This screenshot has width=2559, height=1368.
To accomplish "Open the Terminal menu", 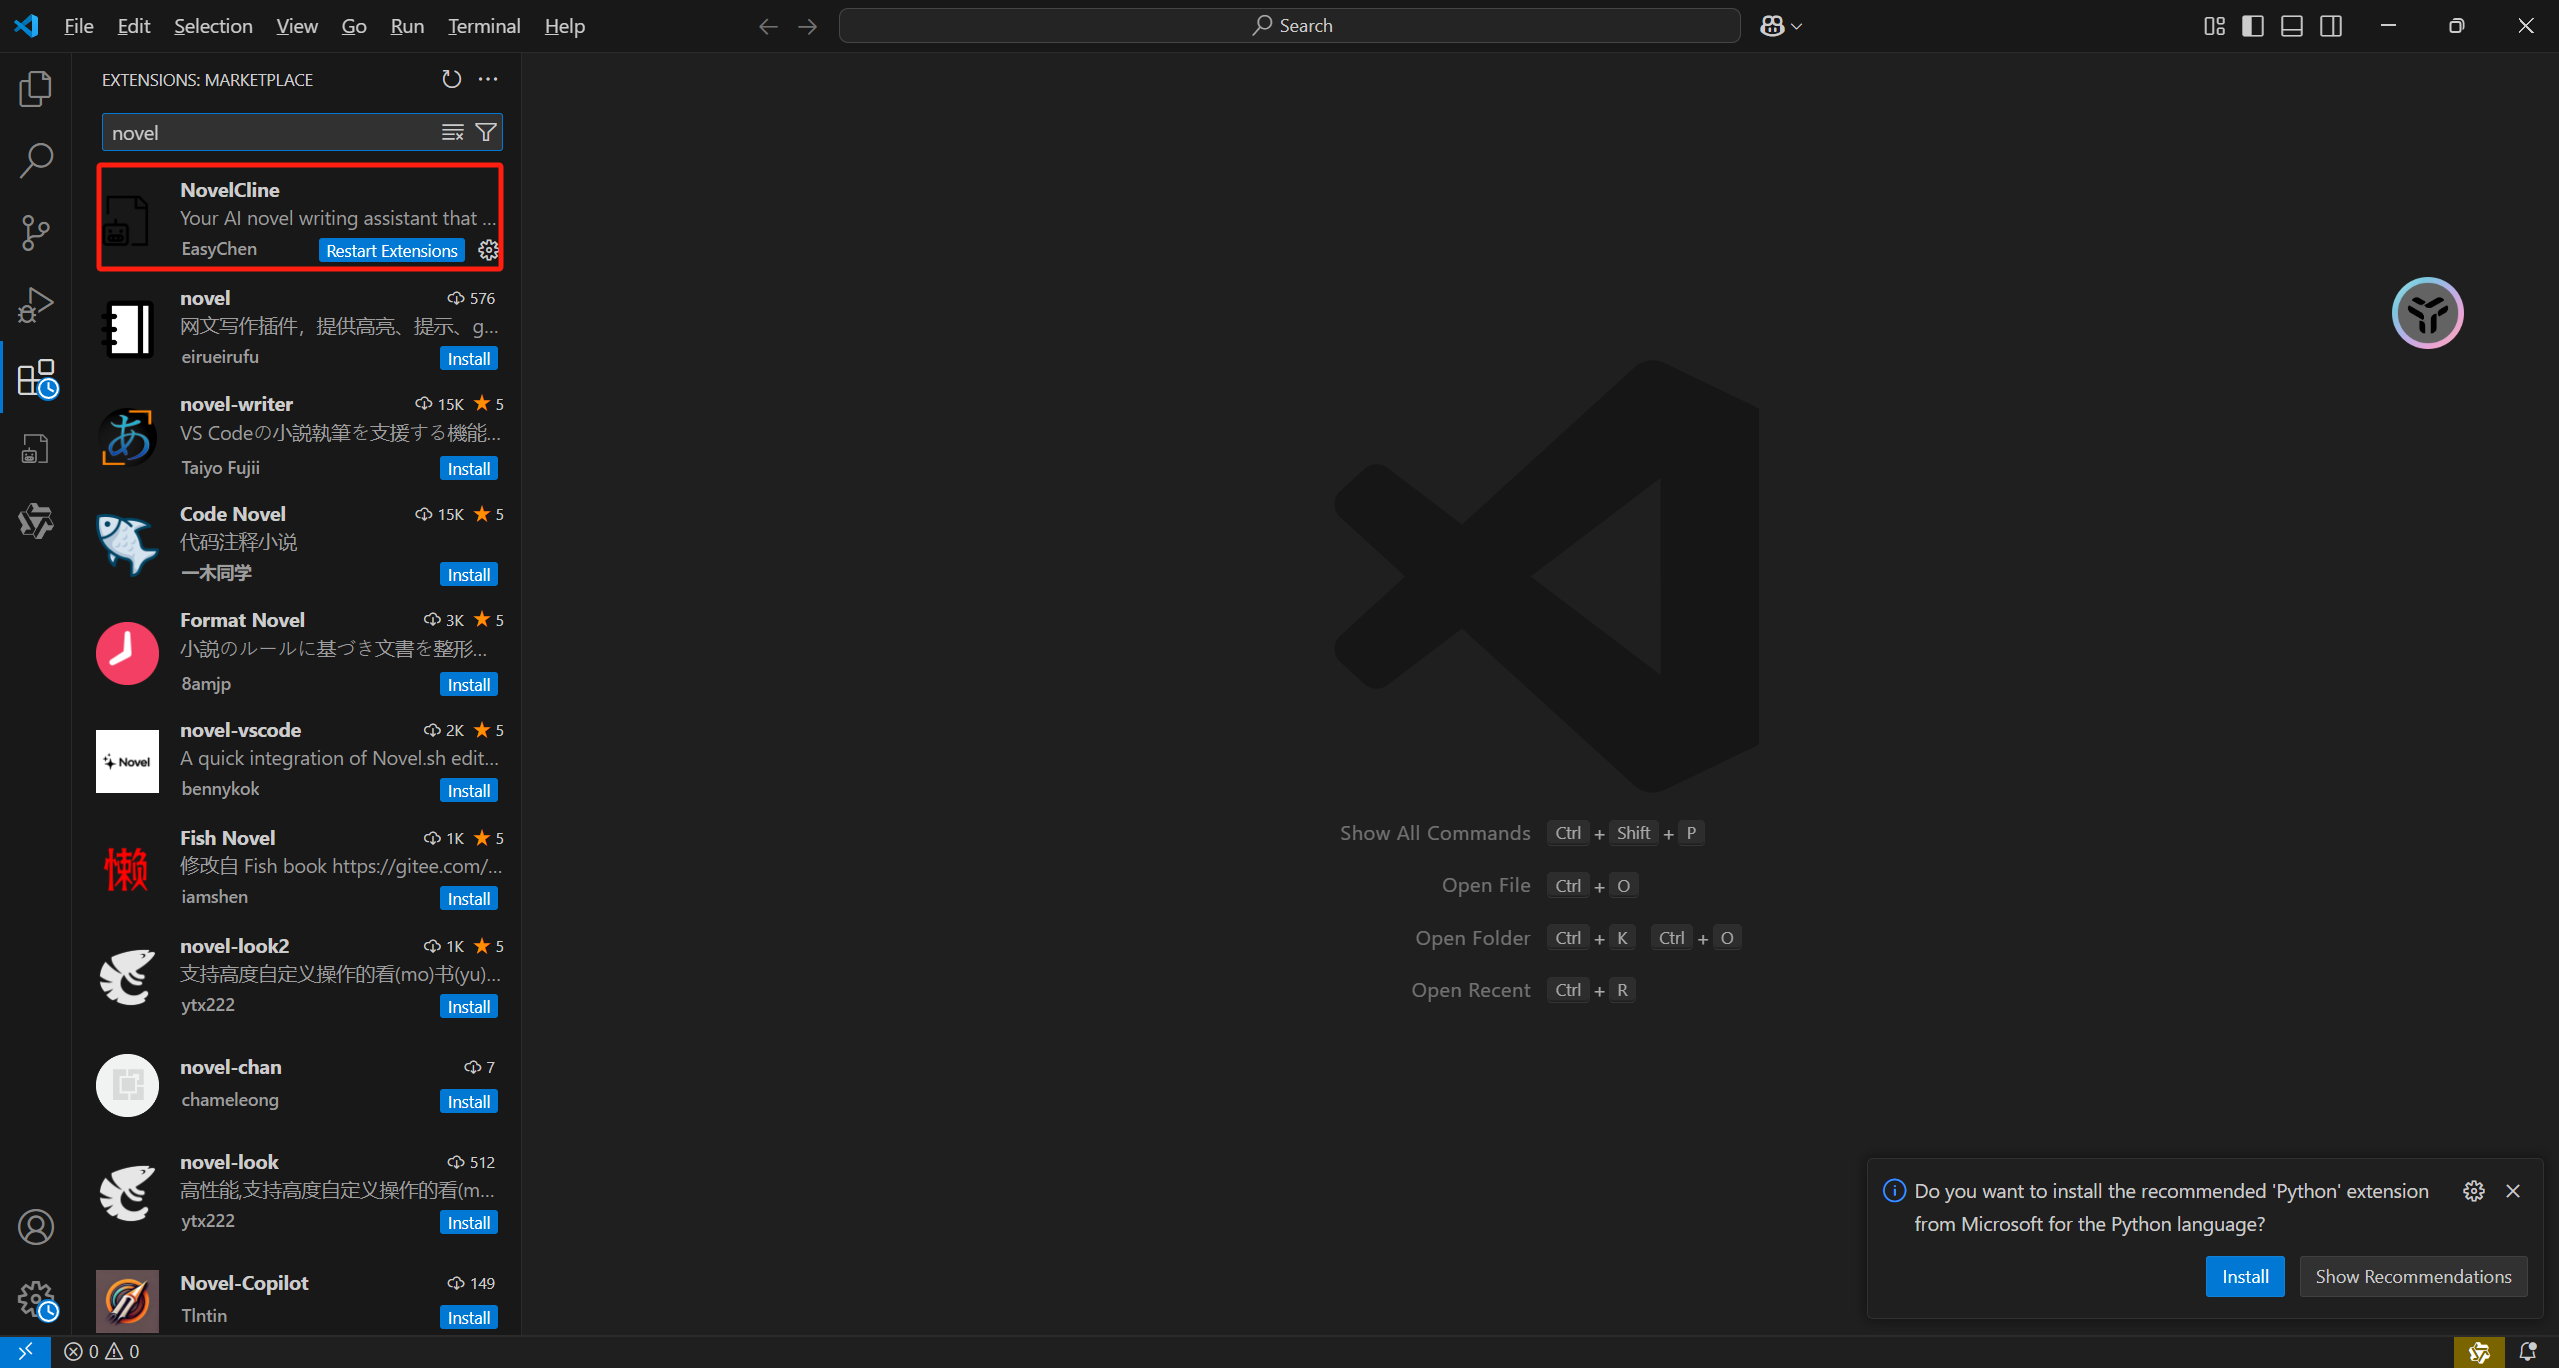I will (x=484, y=26).
